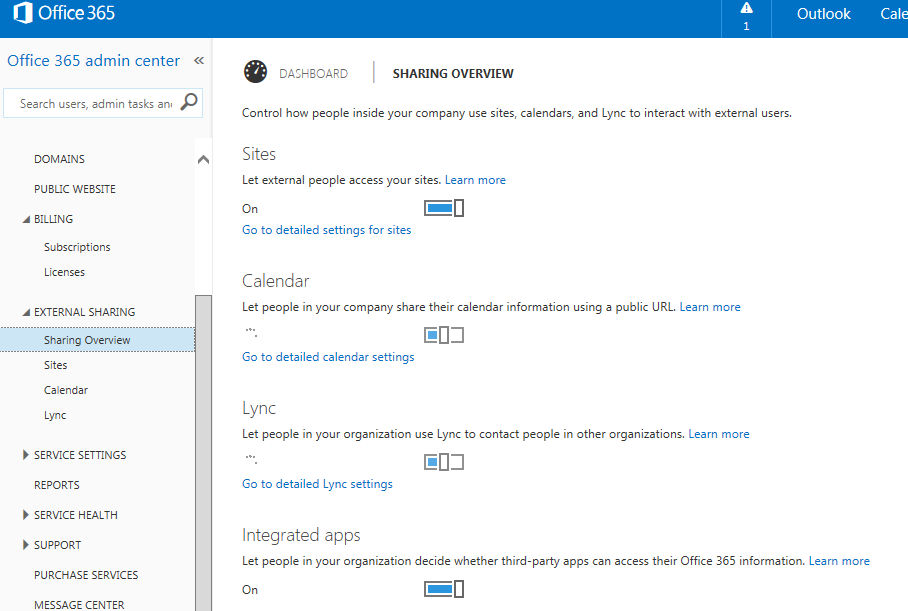This screenshot has height=611, width=908.
Task: Click the search magnifier icon
Action: pos(189,103)
